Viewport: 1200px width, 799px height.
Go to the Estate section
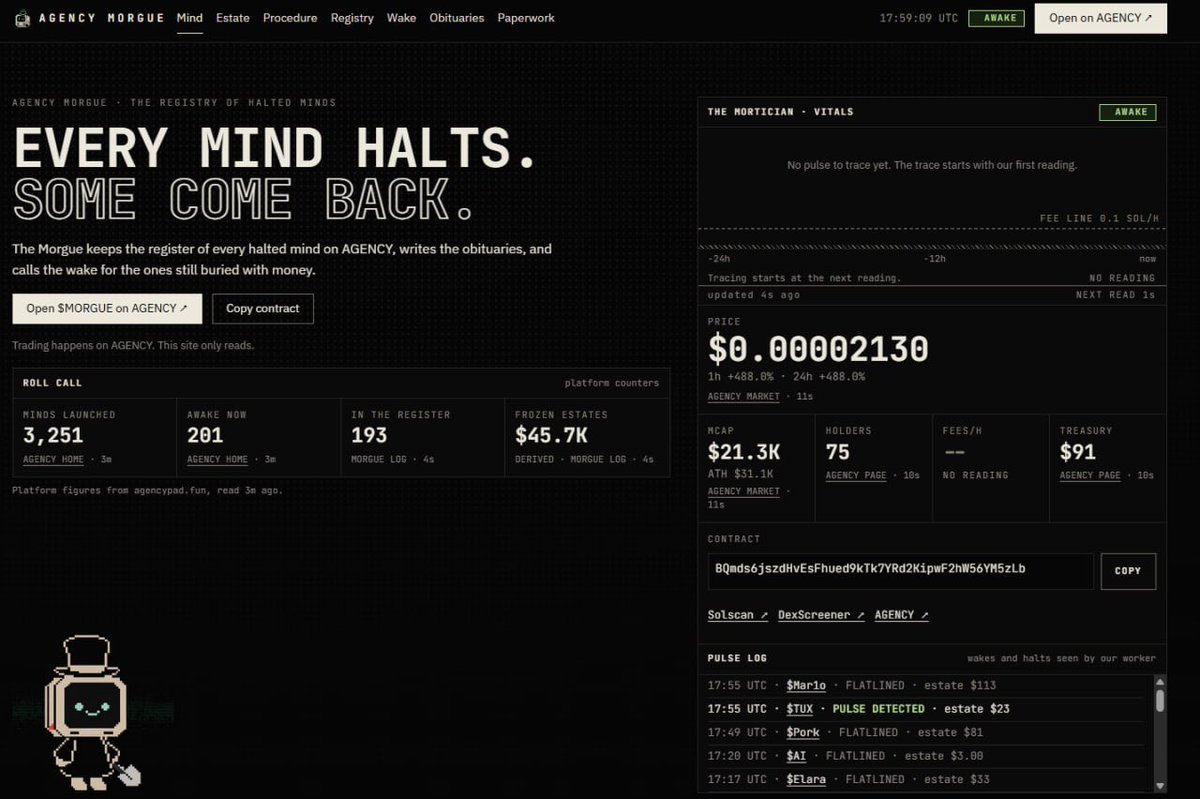click(x=233, y=18)
